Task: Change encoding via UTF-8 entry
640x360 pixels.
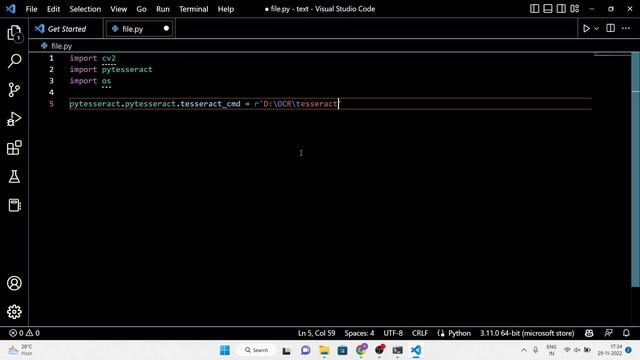Action: [x=393, y=333]
